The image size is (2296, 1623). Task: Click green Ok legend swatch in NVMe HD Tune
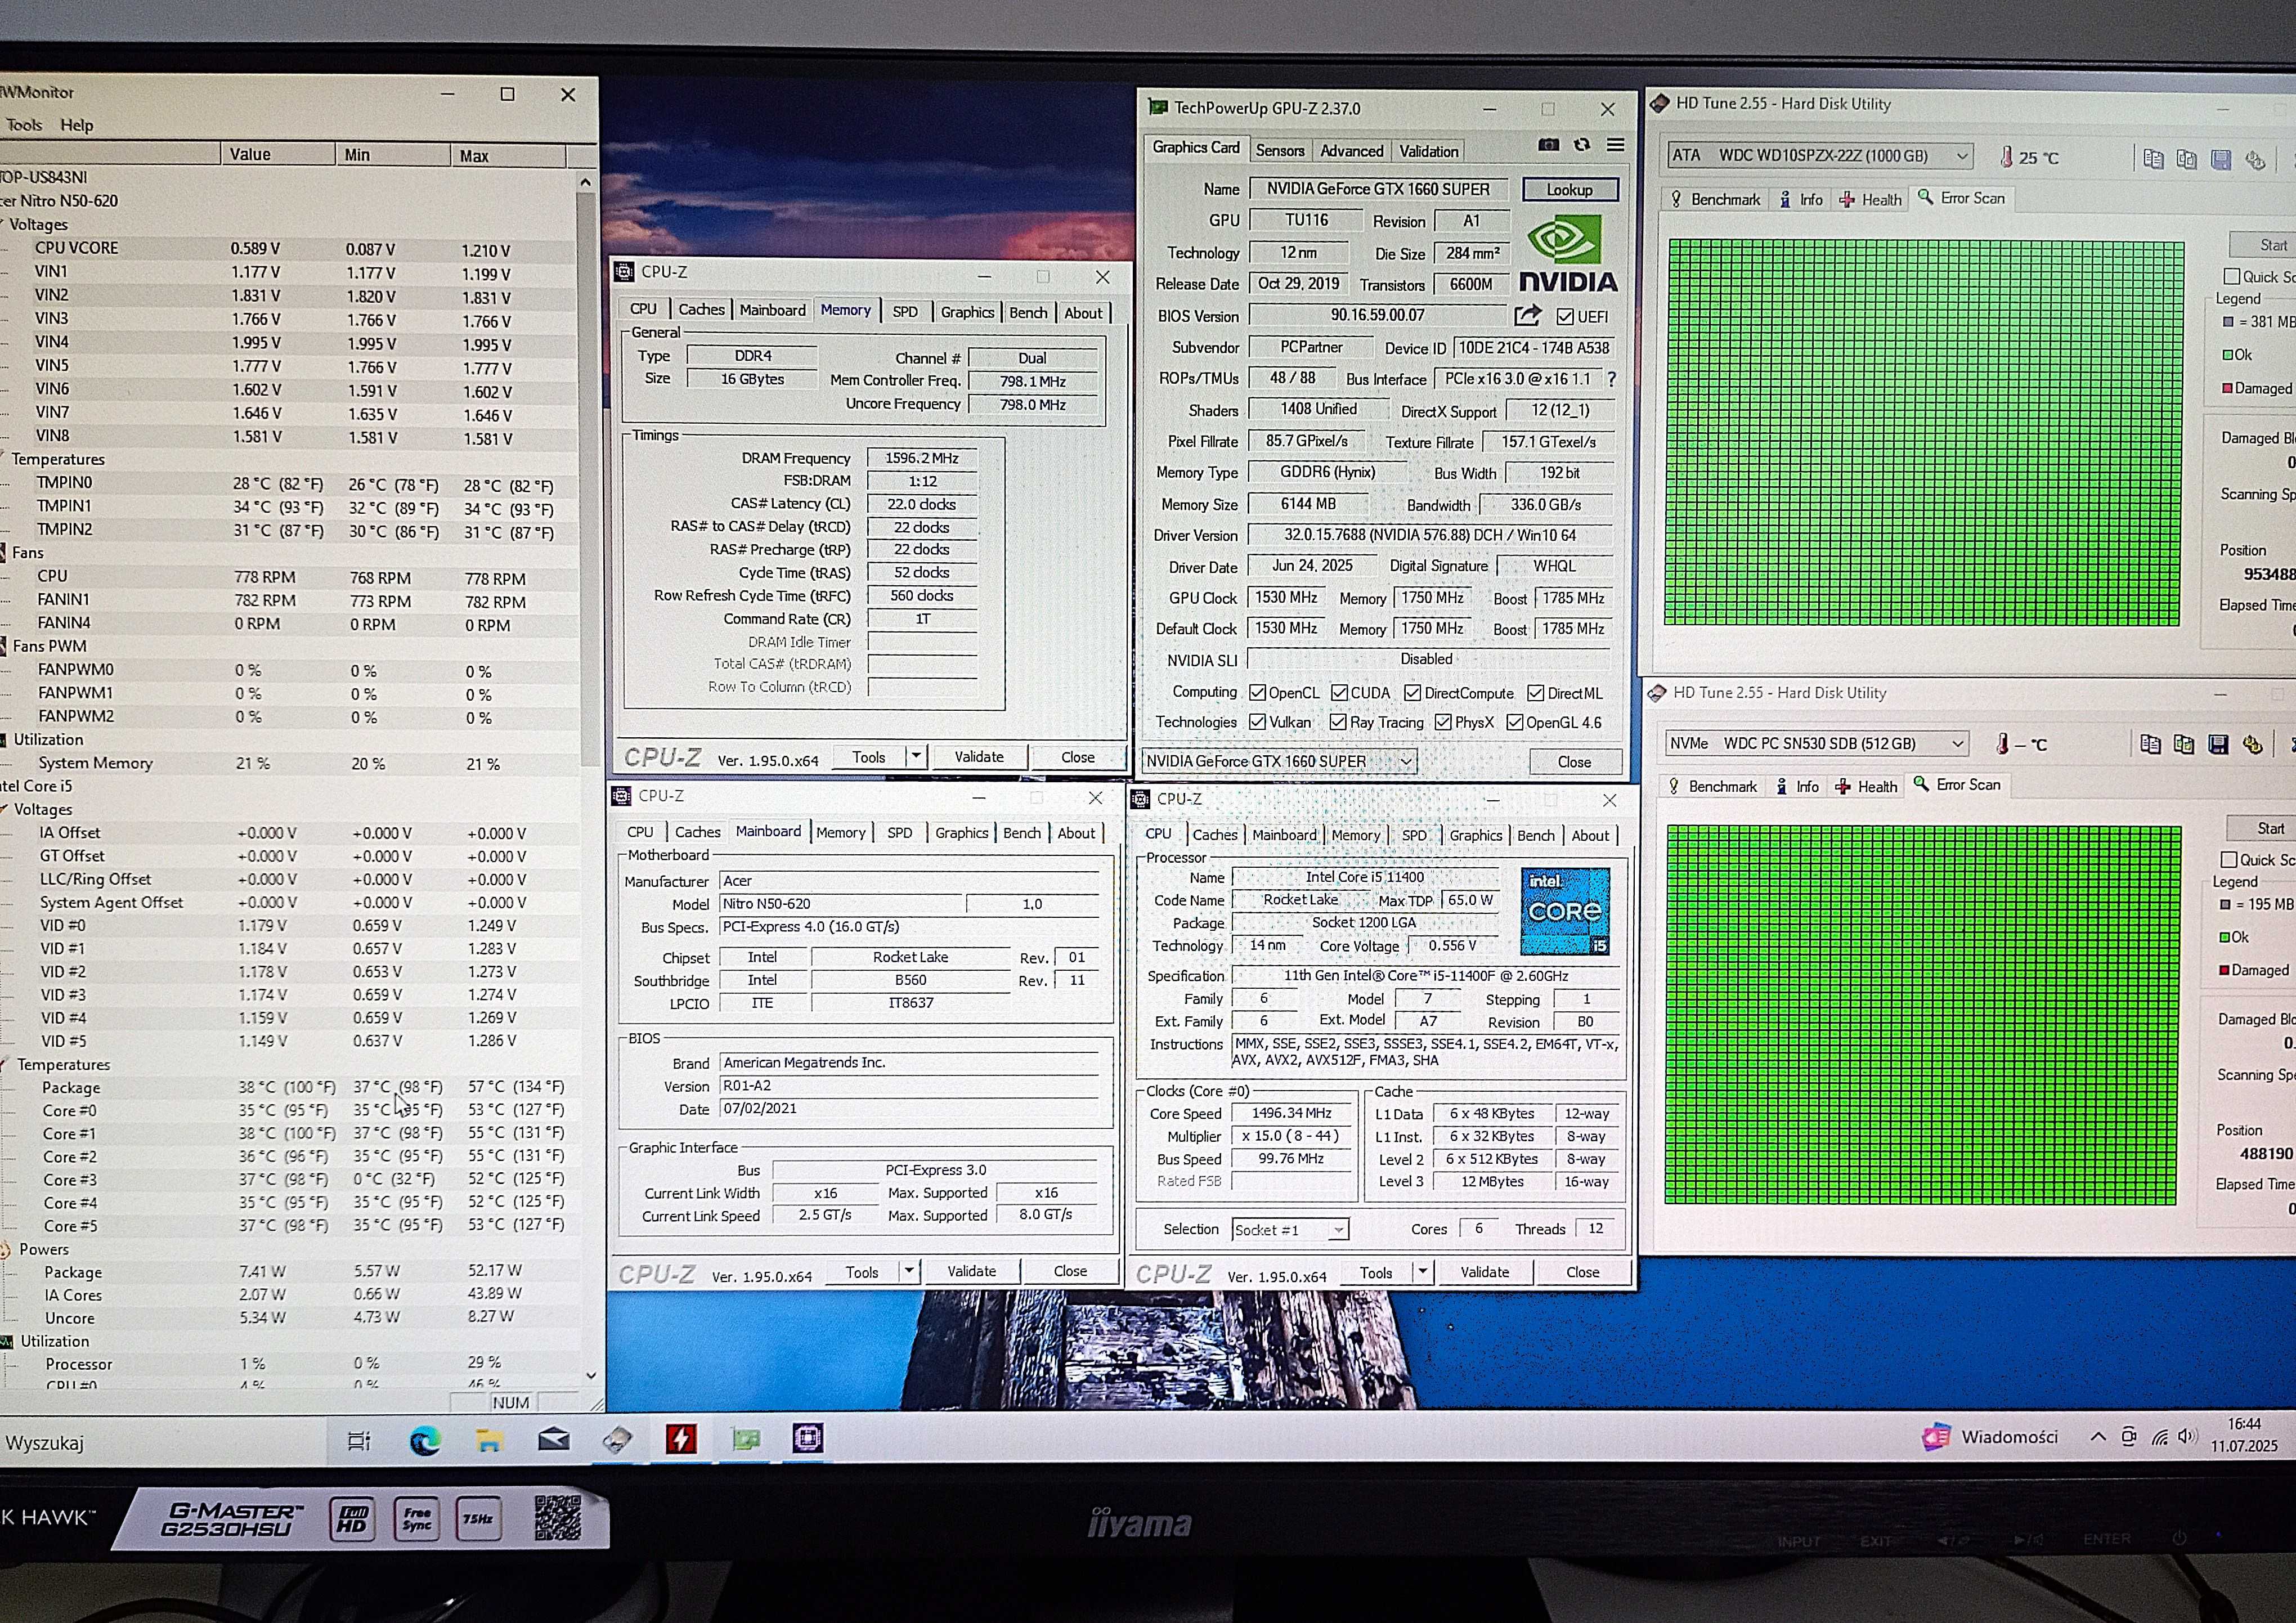2224,937
